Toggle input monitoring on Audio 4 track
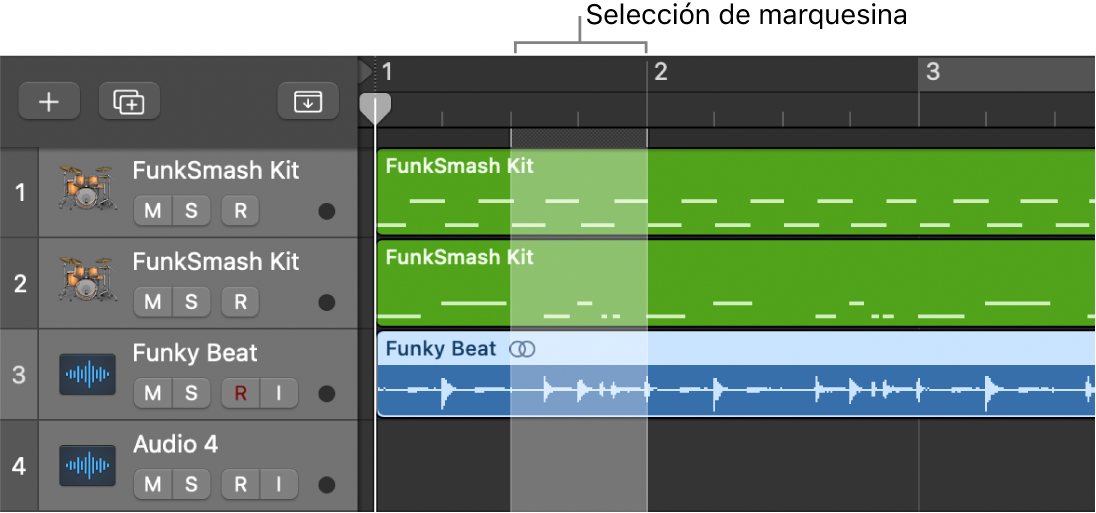The width and height of the screenshot is (1096, 513). pos(279,485)
